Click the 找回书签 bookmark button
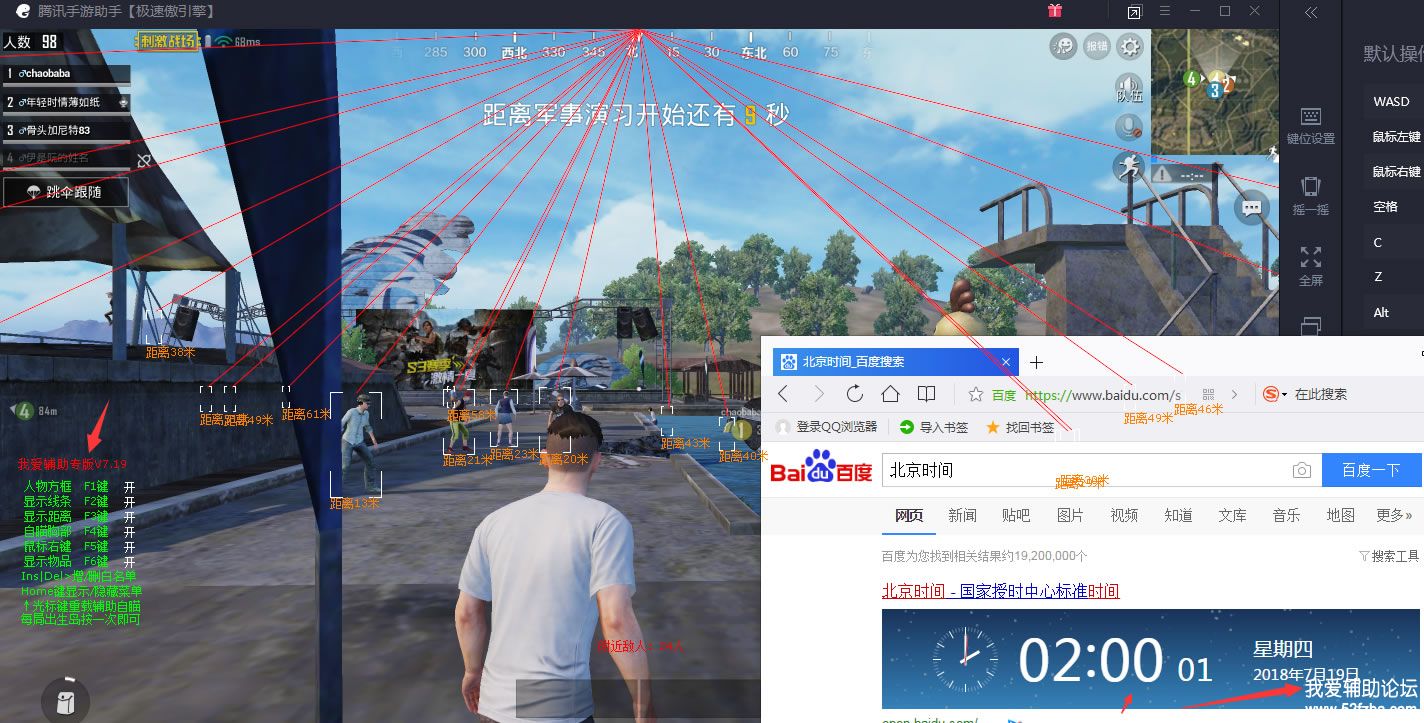Image resolution: width=1424 pixels, height=723 pixels. 1020,427
